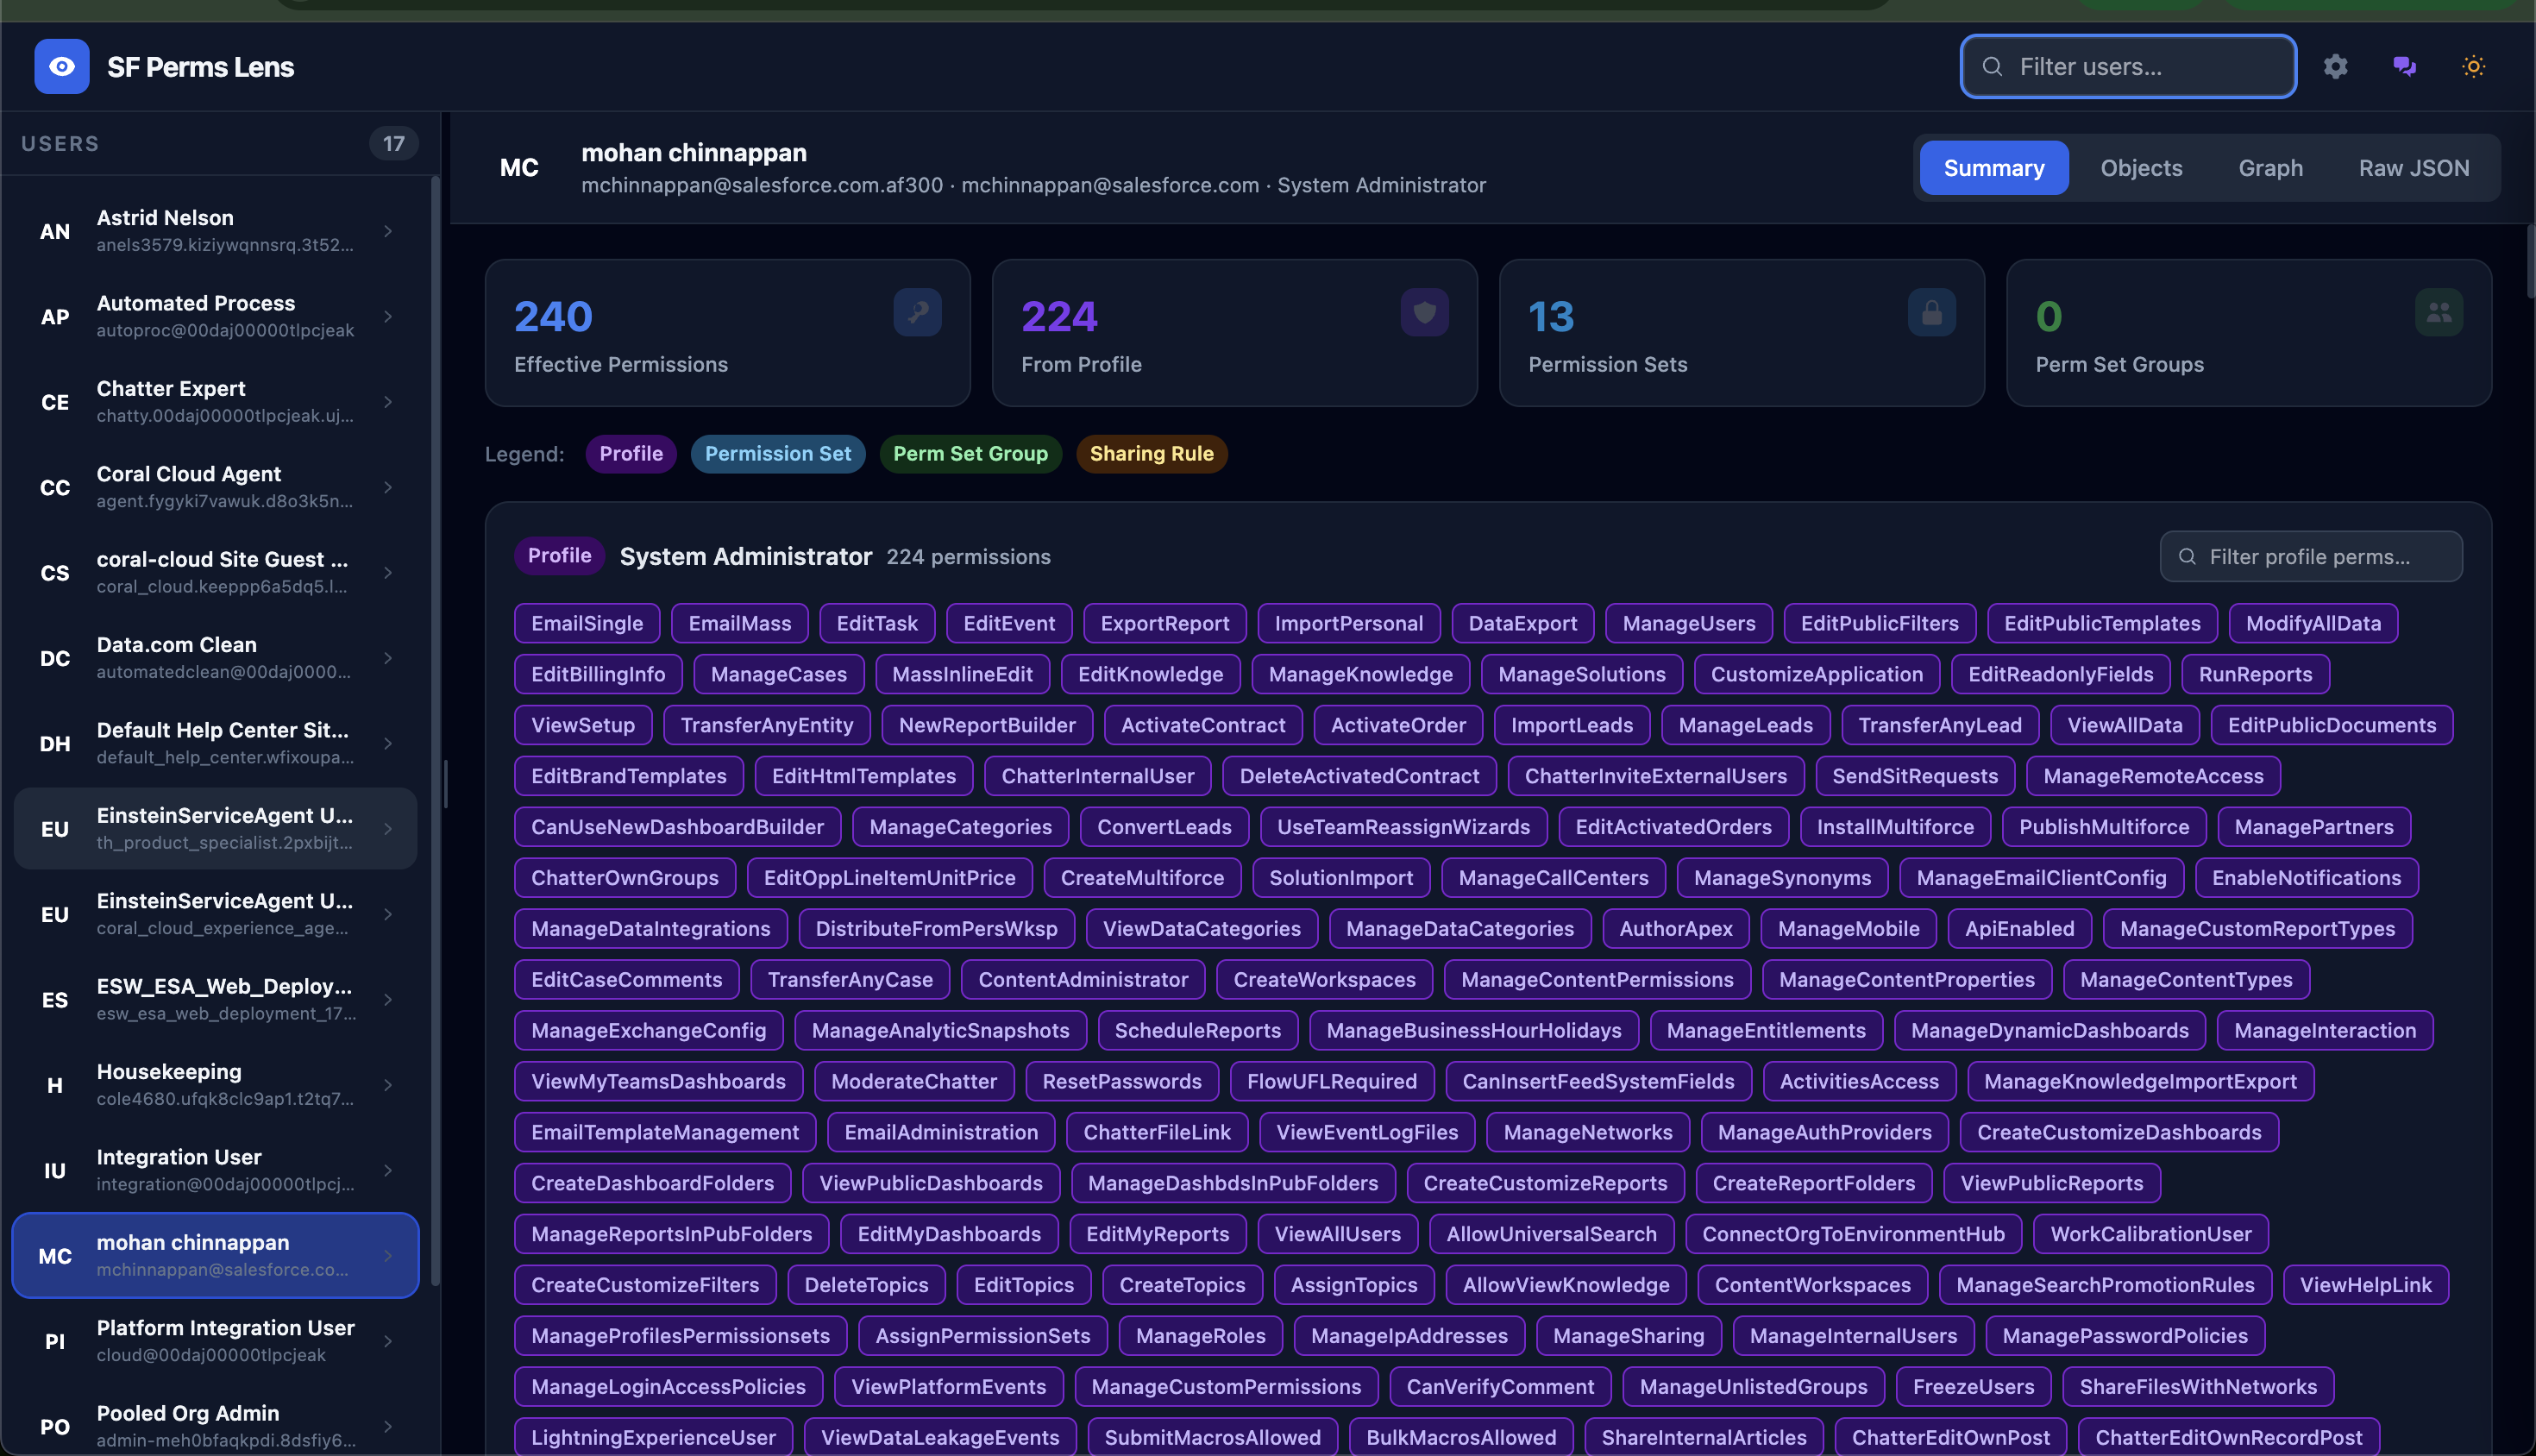
Task: Click the ManageUsers permission chip
Action: click(x=1689, y=624)
